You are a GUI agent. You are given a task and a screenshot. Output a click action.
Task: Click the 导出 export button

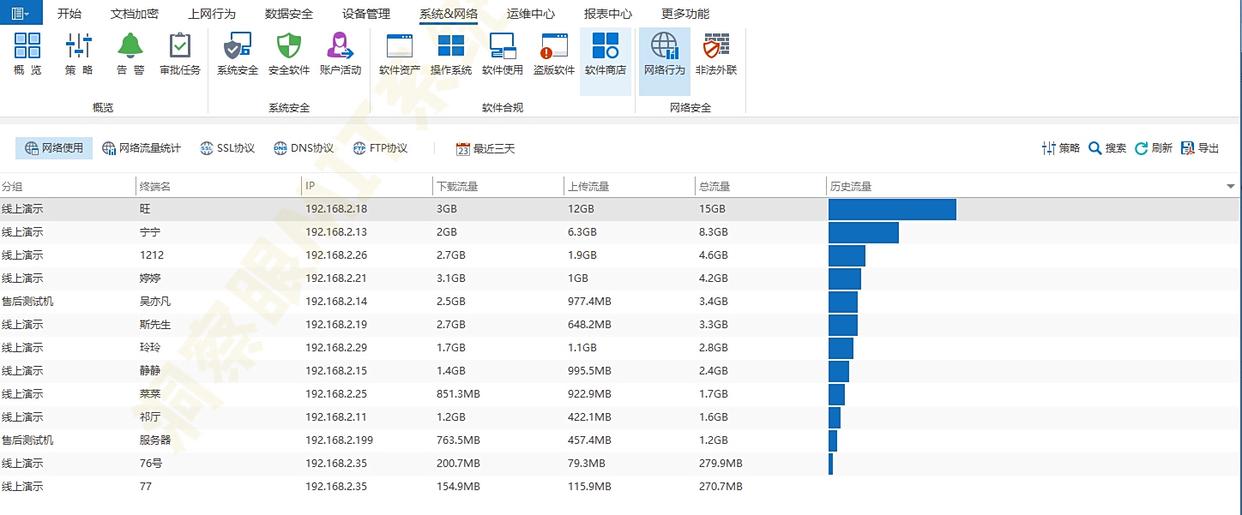[1200, 148]
